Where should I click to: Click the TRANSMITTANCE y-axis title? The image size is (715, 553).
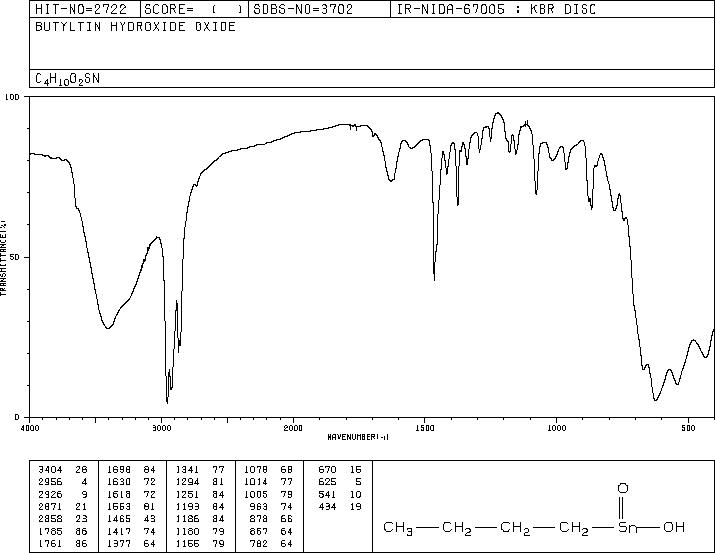pos(3,257)
